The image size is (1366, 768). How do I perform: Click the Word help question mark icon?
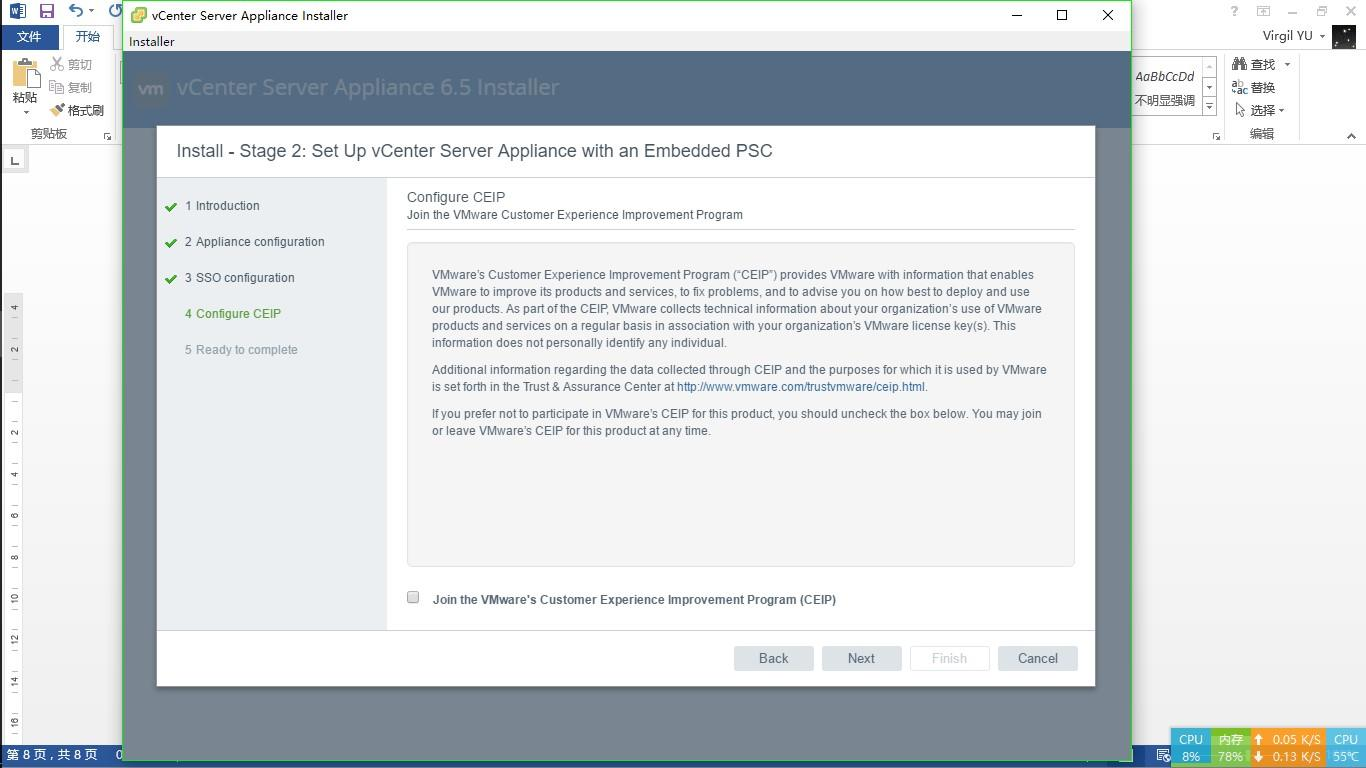(1234, 11)
